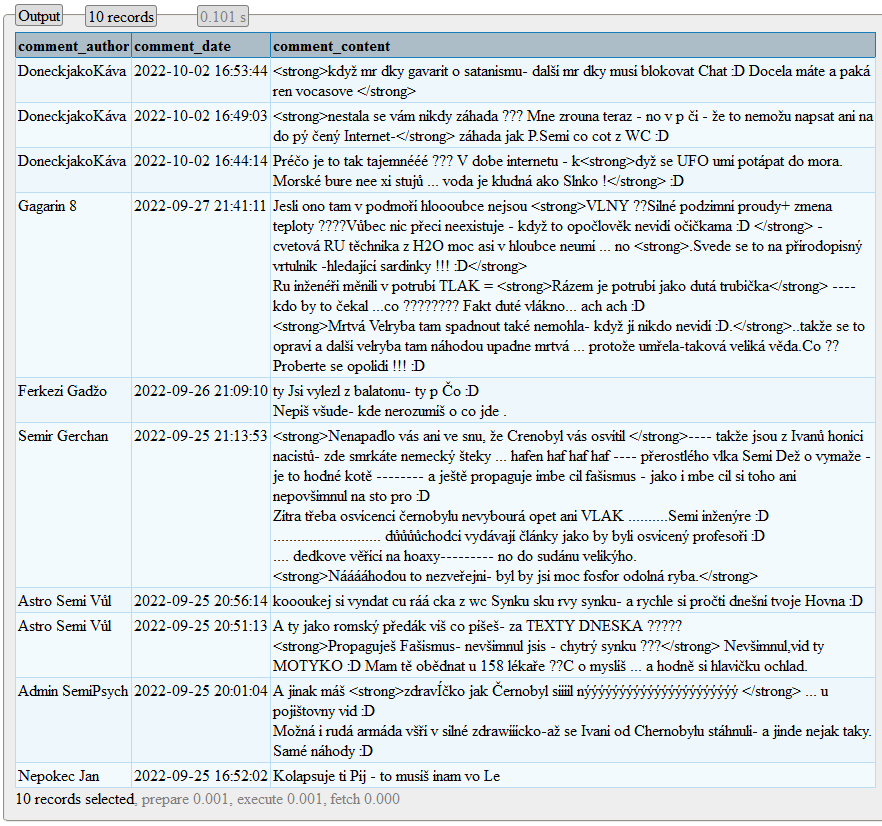Viewport: 882px width, 826px height.
Task: Select the Nepokec Jan author cell
Action: click(58, 776)
